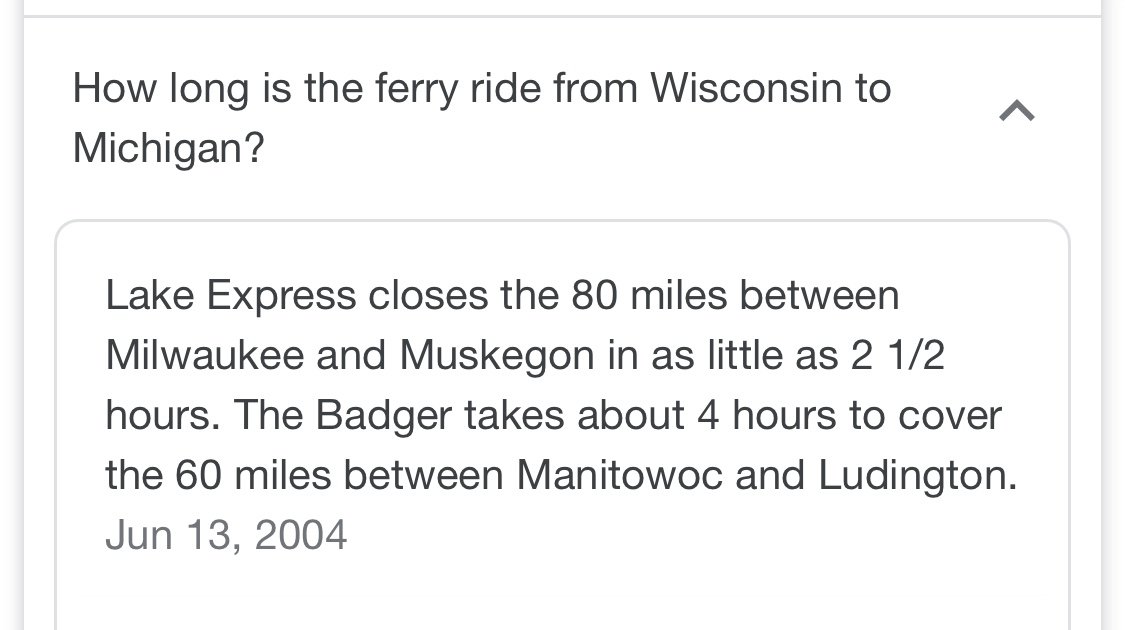The height and width of the screenshot is (630, 1125).
Task: Click 'Lake Express' in the answer snippet
Action: 230,296
